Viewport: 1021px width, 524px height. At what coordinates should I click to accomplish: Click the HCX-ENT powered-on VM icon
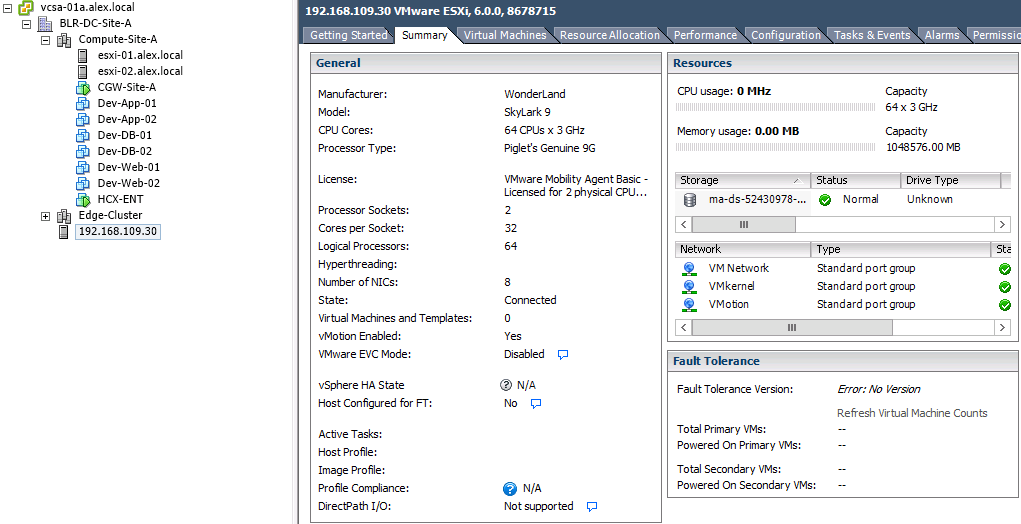point(83,199)
